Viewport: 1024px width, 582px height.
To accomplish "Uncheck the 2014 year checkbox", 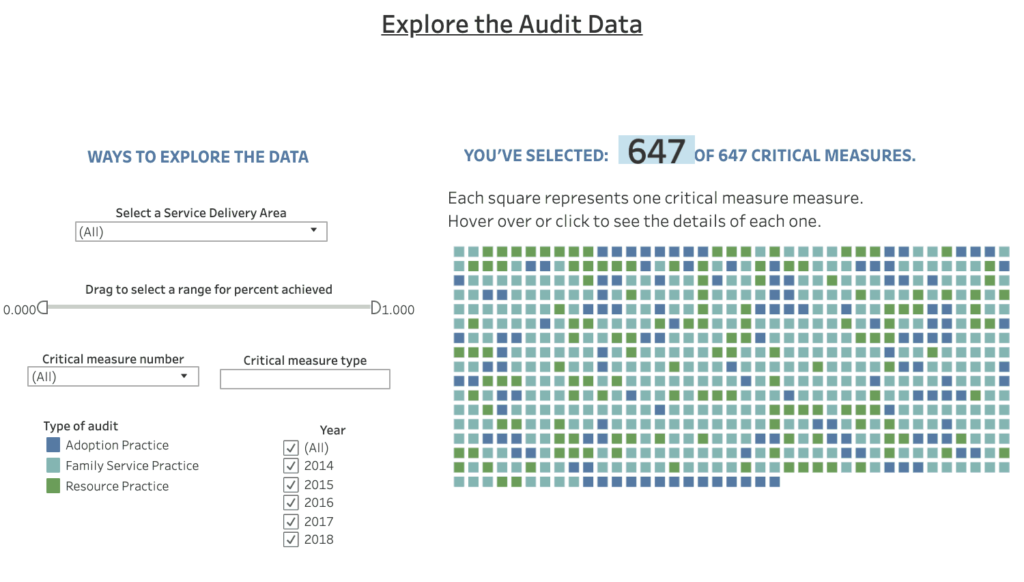I will [291, 466].
